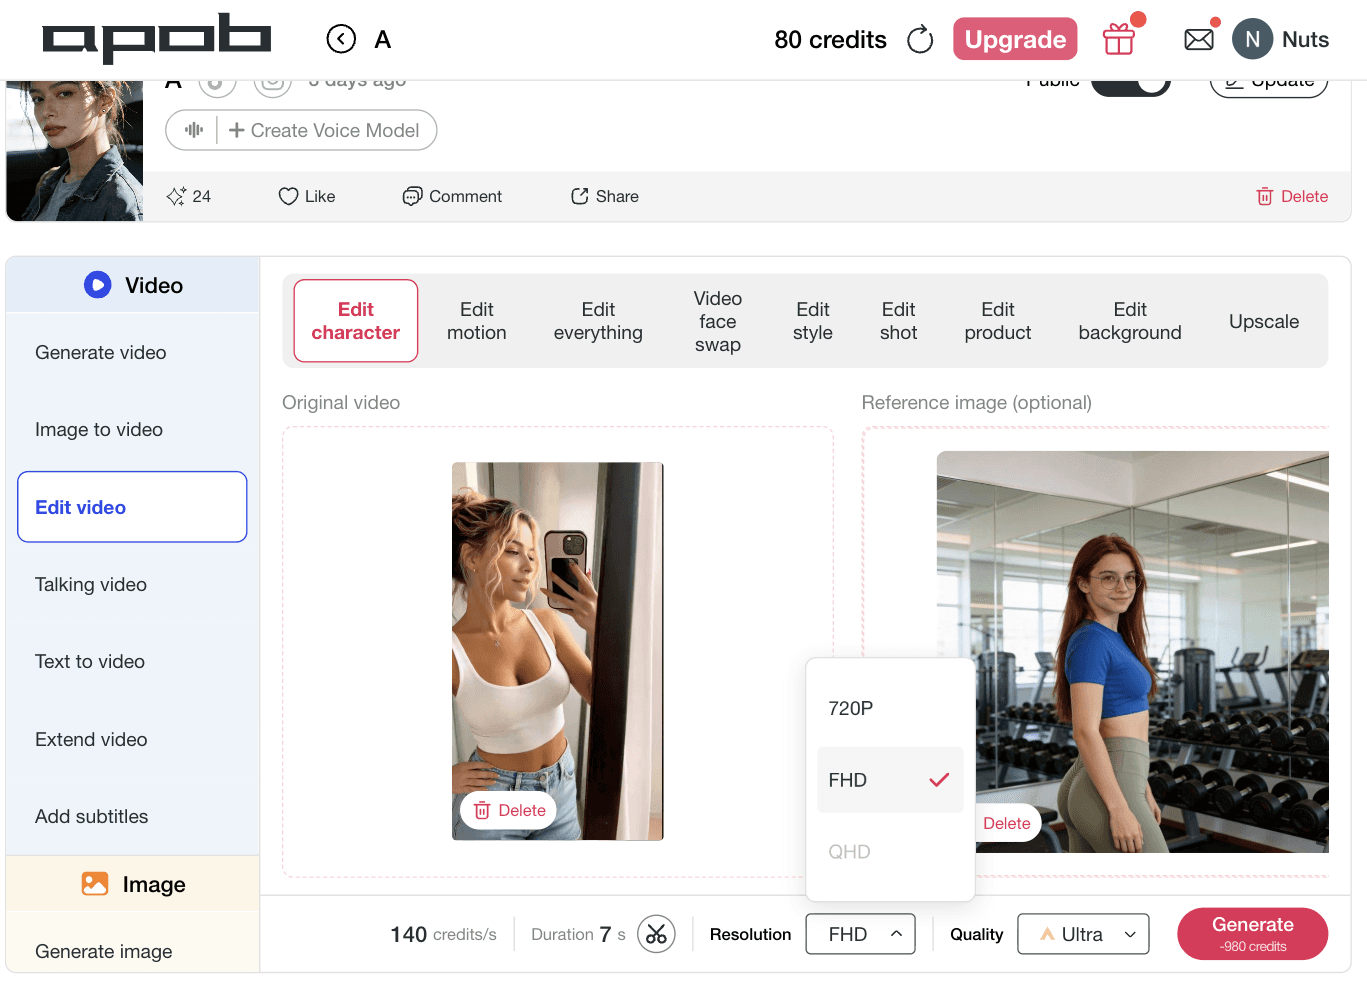Click the Duration 7 s value
1367x984 pixels.
coord(578,934)
